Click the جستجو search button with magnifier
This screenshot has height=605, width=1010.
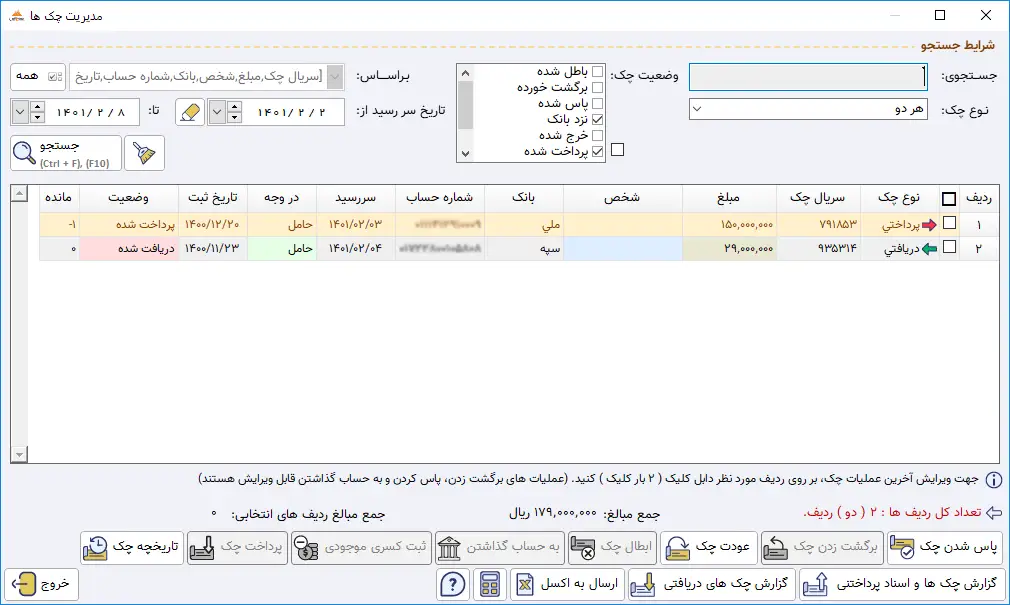(66, 153)
